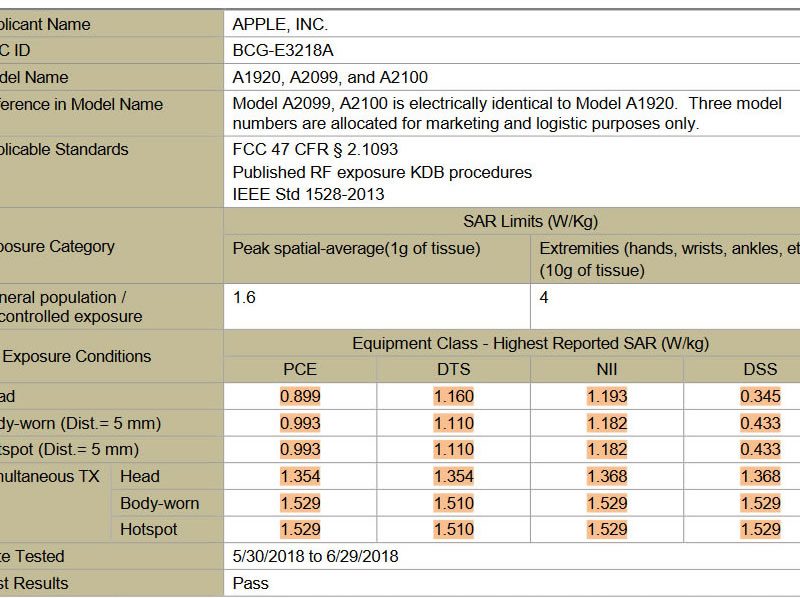Click the DSS column header

(760, 369)
